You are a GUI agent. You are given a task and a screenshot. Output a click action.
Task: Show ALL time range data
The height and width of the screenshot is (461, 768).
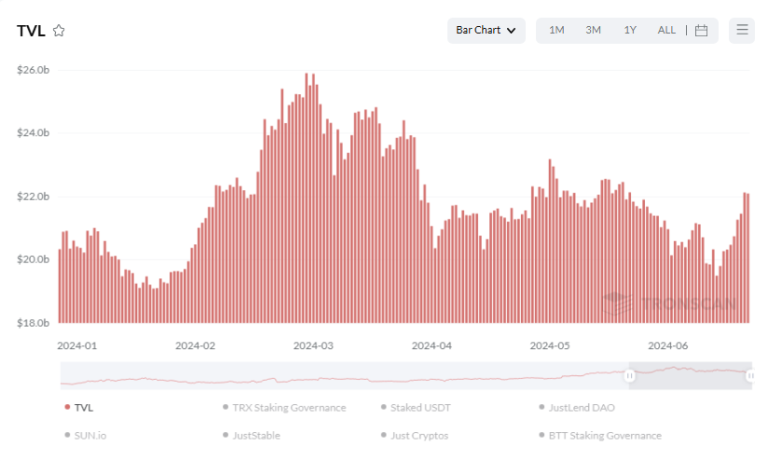tap(666, 30)
